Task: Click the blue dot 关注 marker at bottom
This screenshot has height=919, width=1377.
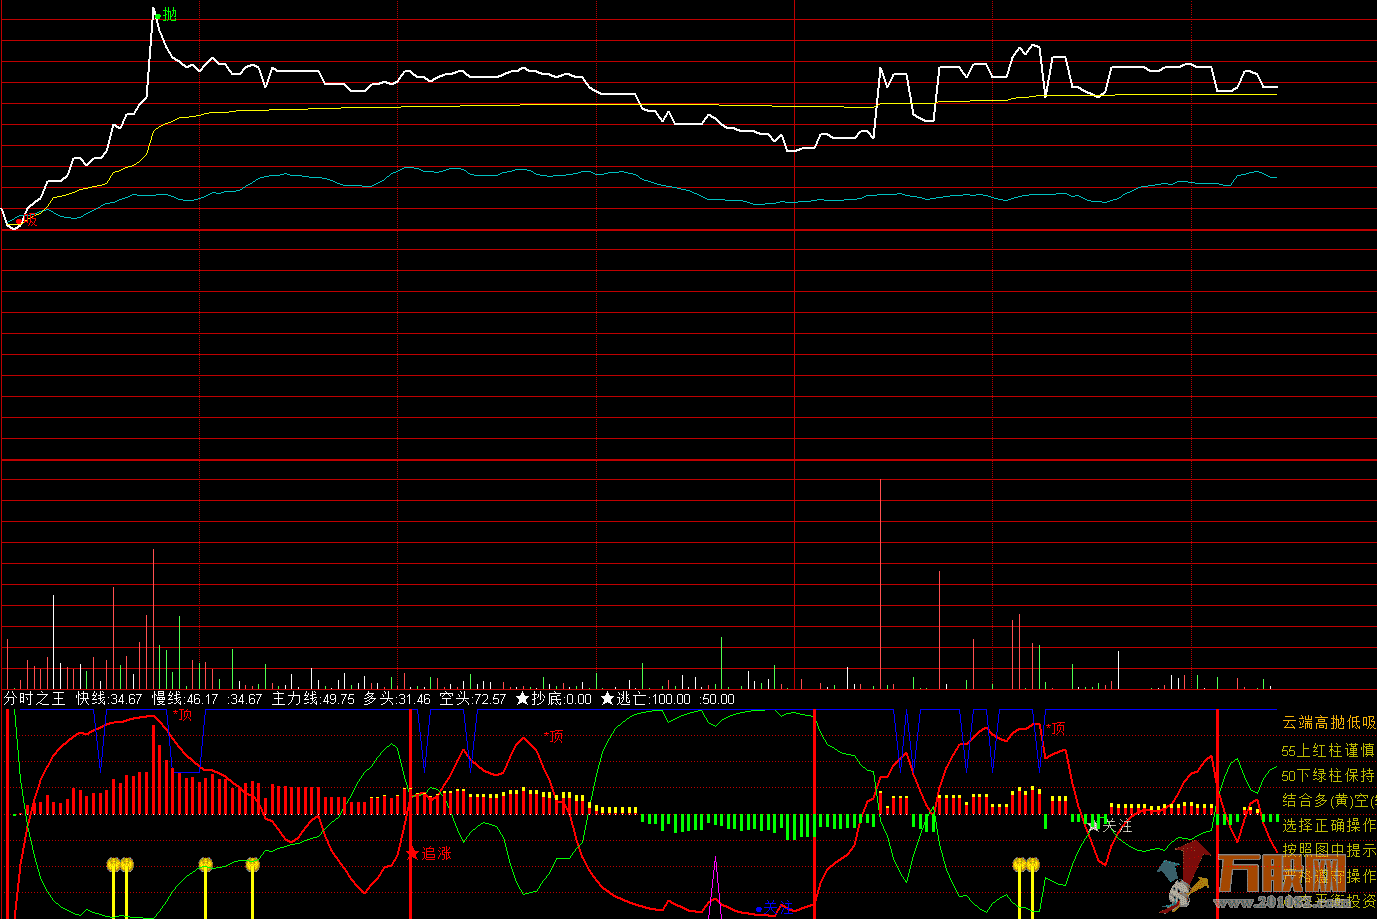Action: tap(773, 908)
